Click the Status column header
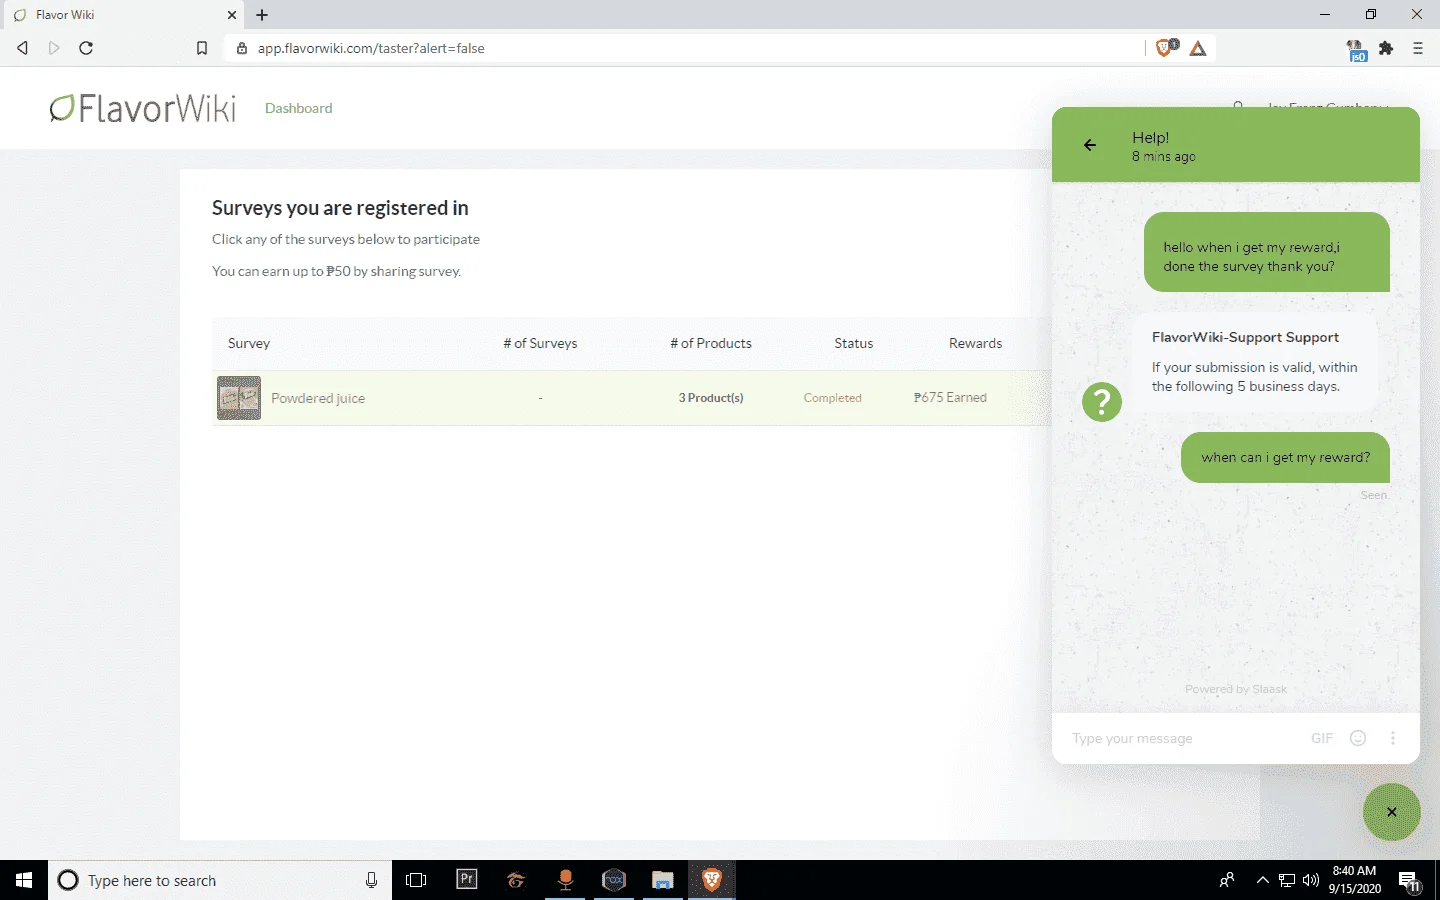Viewport: 1440px width, 900px height. pos(854,343)
